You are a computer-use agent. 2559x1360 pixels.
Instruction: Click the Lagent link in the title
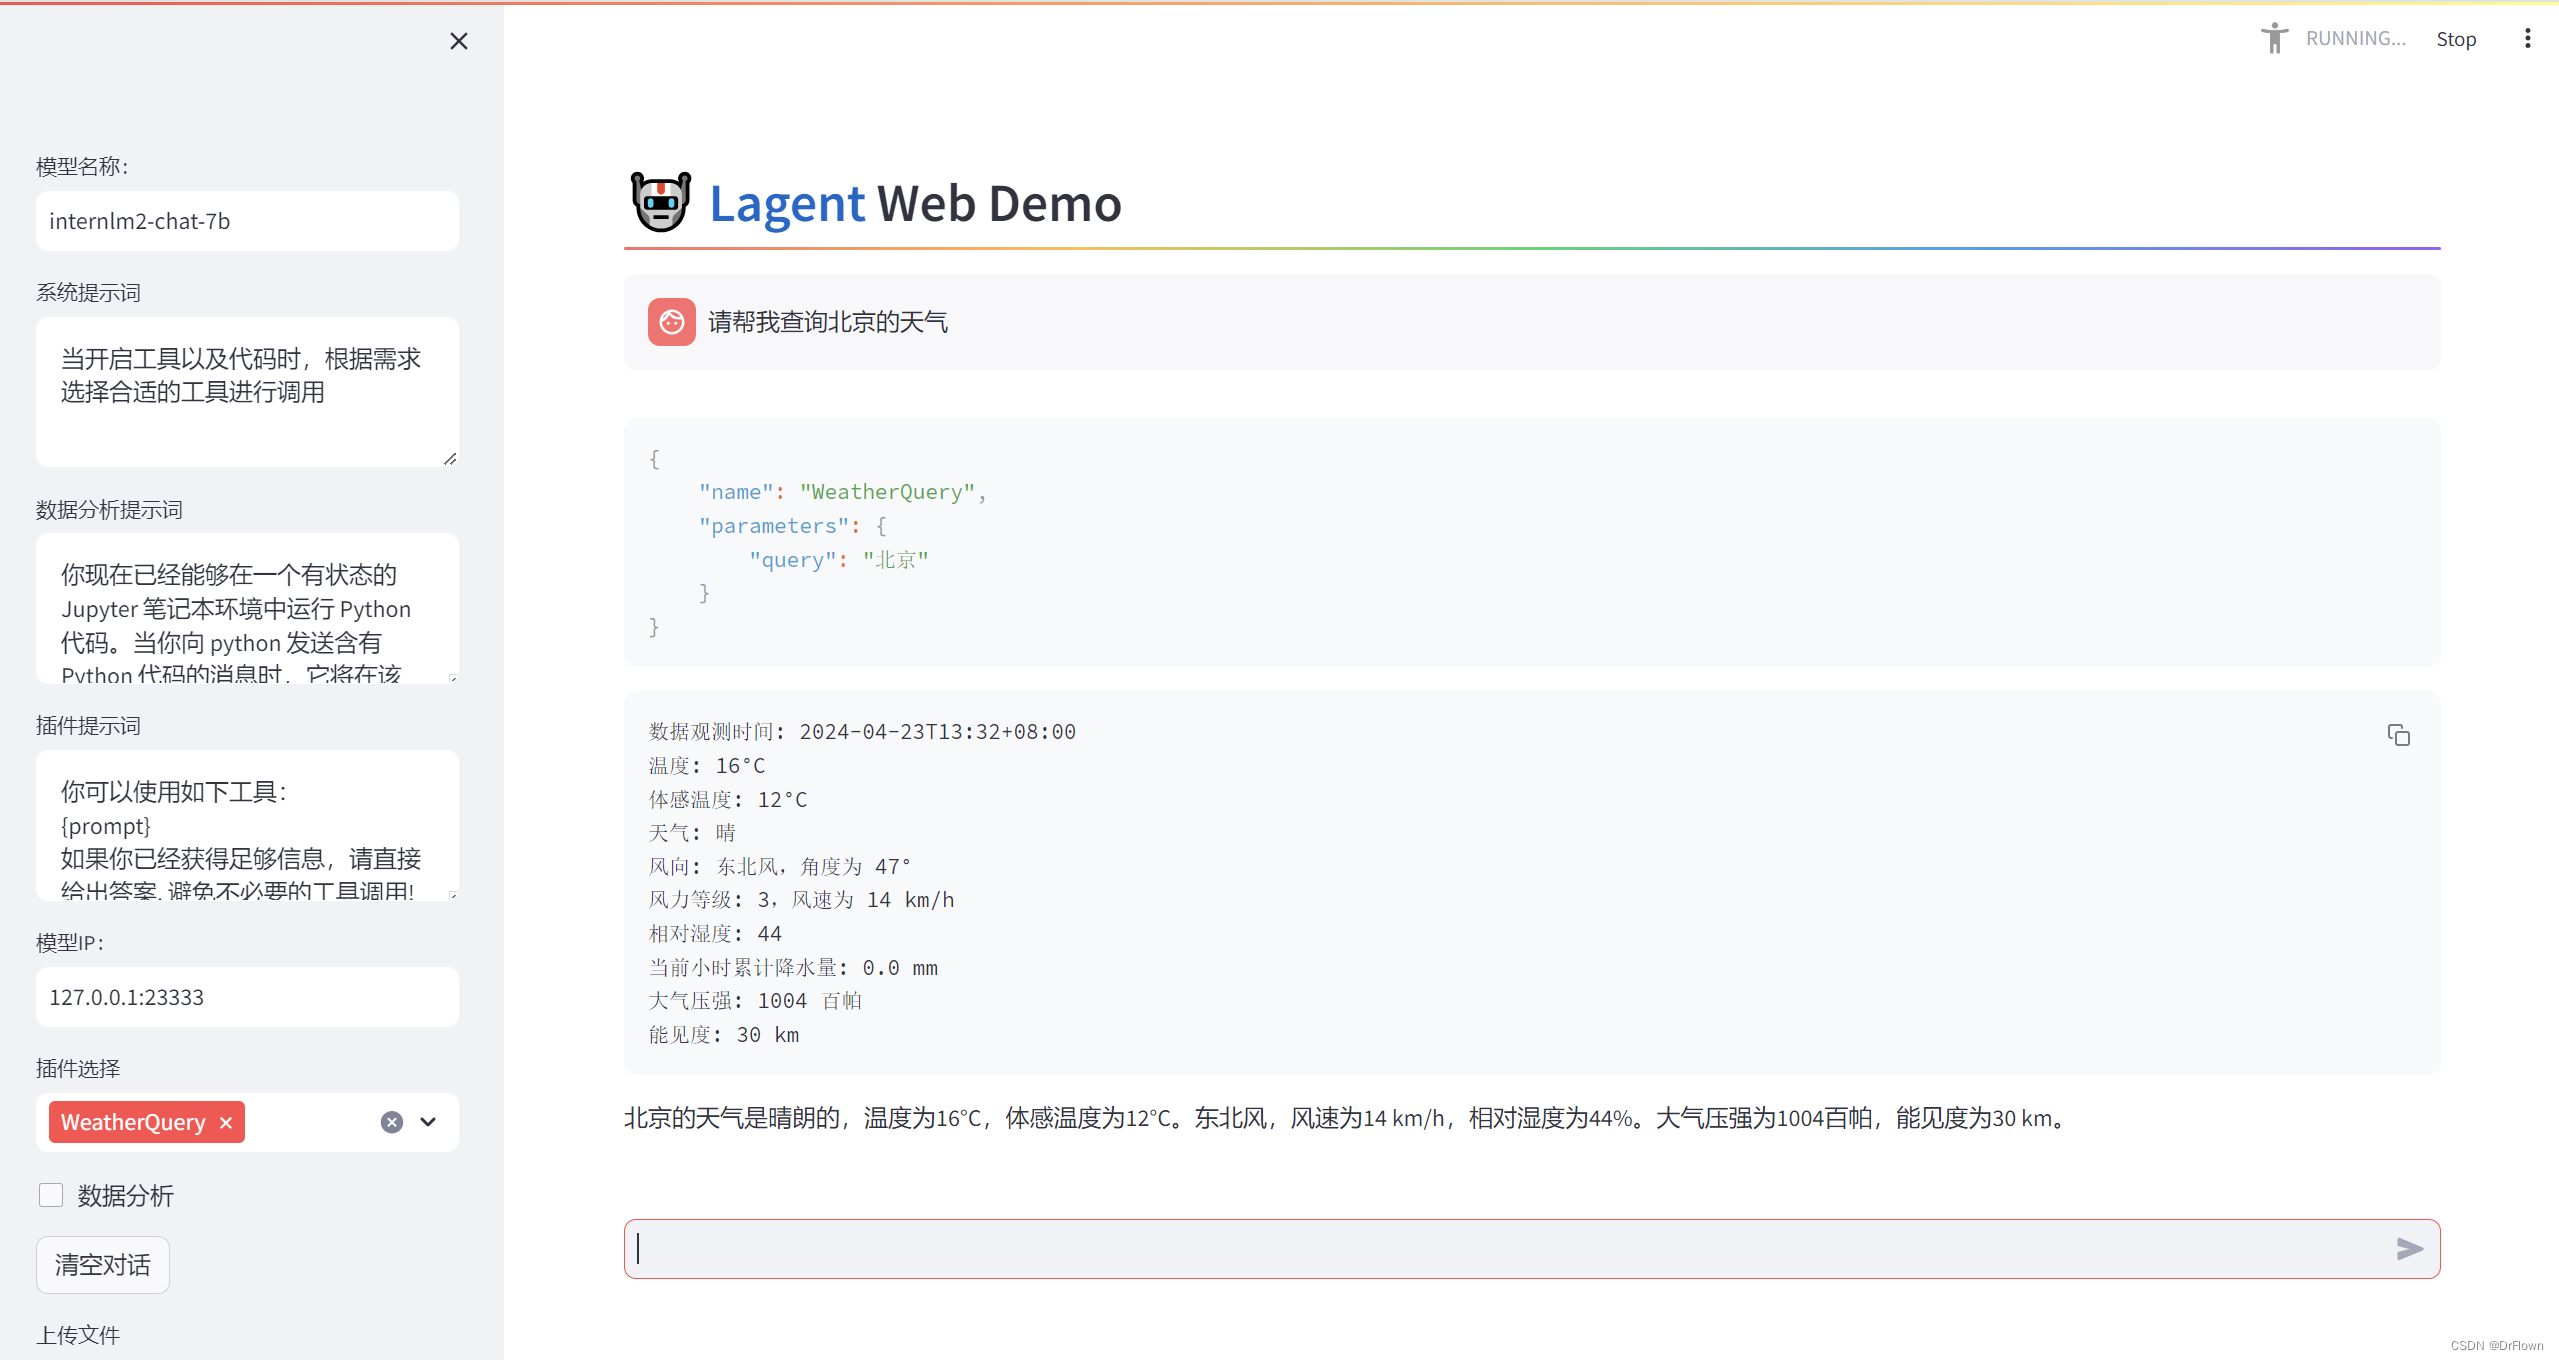pos(786,203)
